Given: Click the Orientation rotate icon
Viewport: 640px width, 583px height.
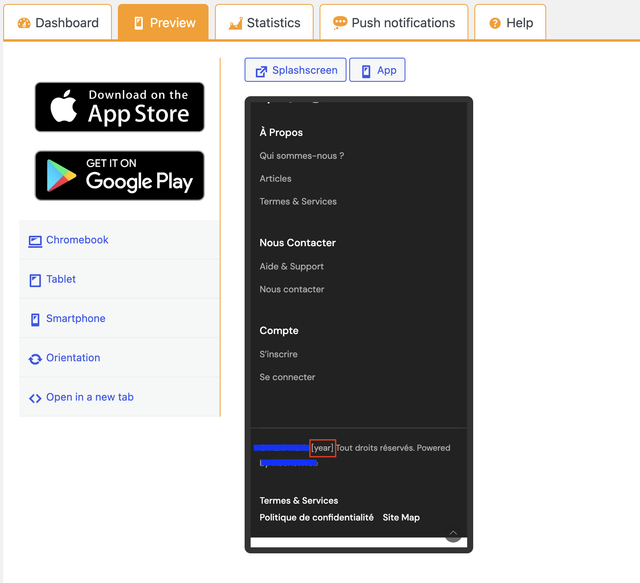Looking at the screenshot, I should point(35,359).
